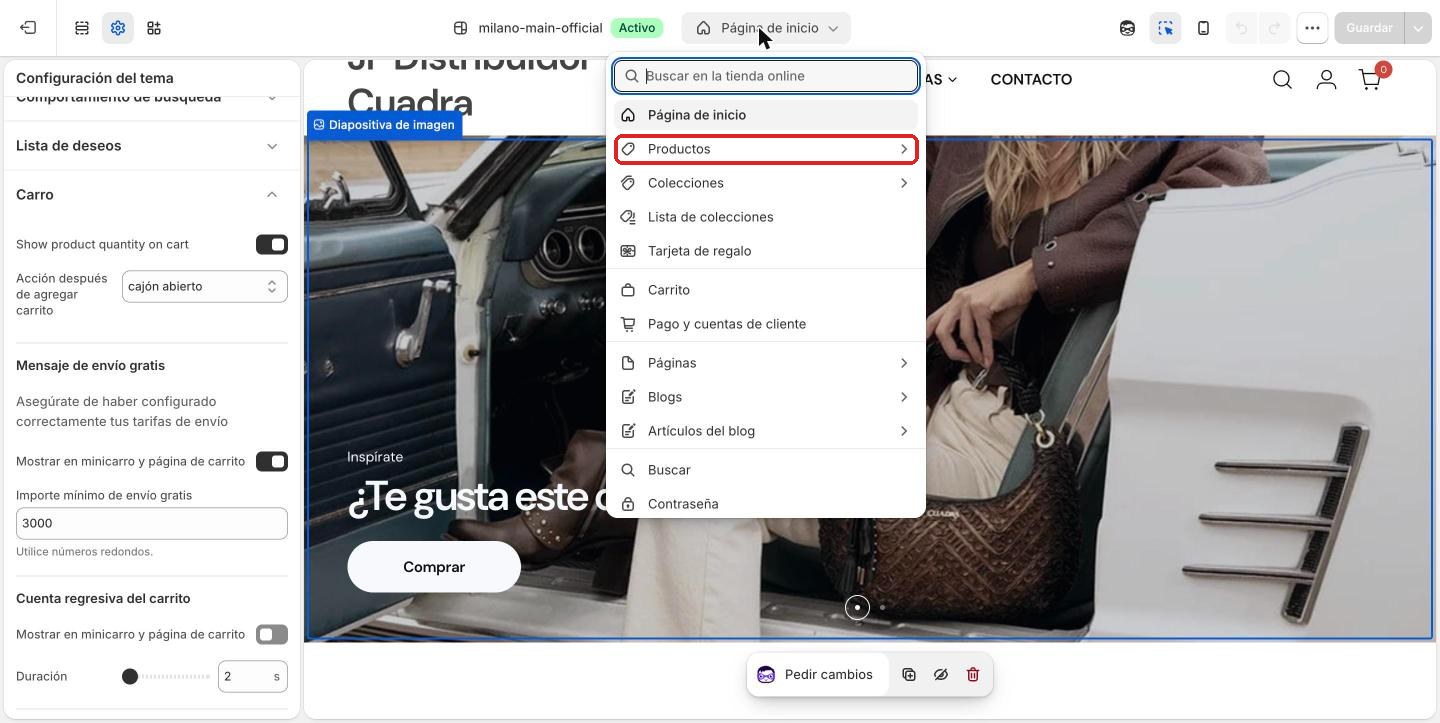Collapse the Carro section

coord(152,195)
